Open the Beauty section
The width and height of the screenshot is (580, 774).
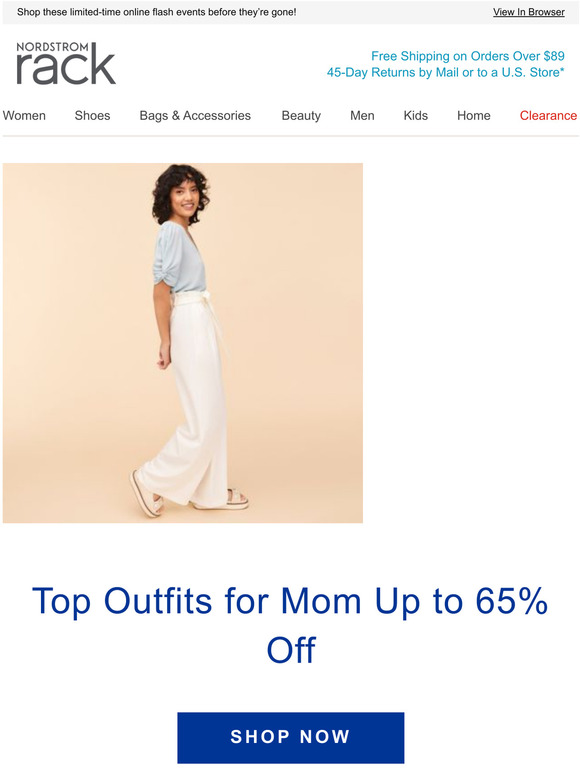click(x=301, y=116)
